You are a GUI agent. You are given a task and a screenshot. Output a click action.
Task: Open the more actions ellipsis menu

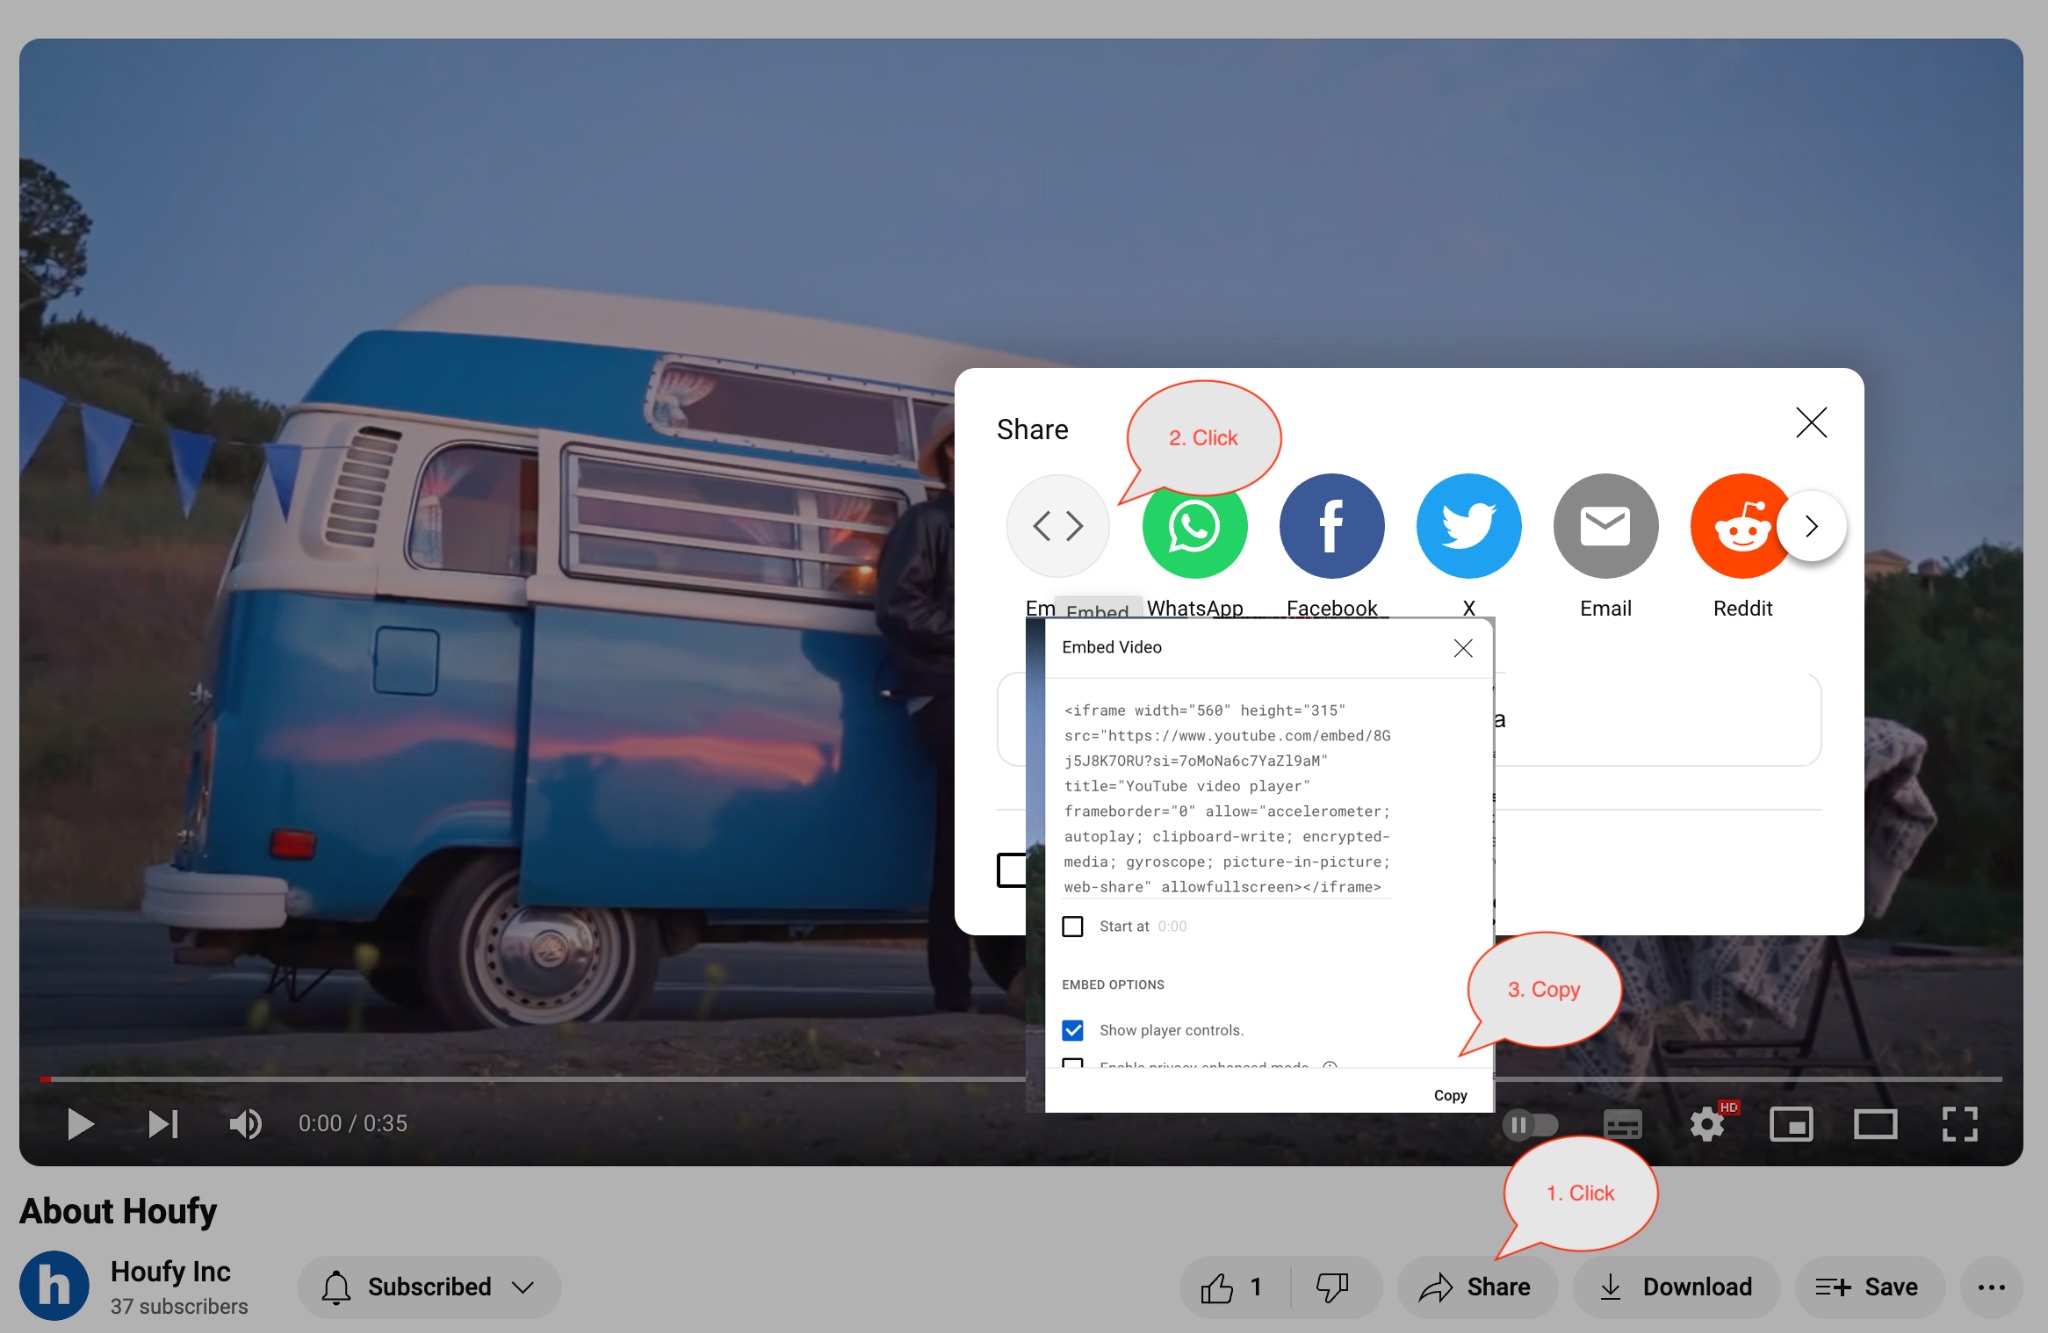coord(1991,1287)
